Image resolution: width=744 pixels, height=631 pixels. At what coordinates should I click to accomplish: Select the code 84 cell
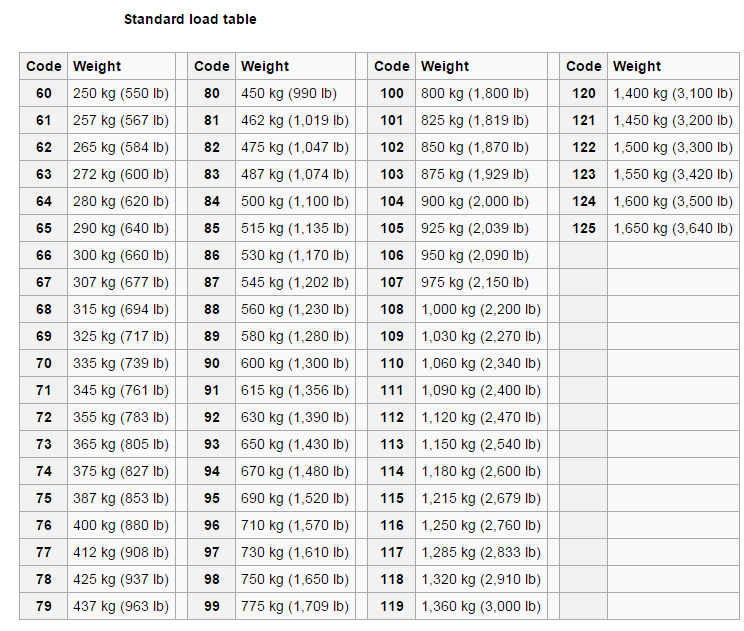coord(212,201)
